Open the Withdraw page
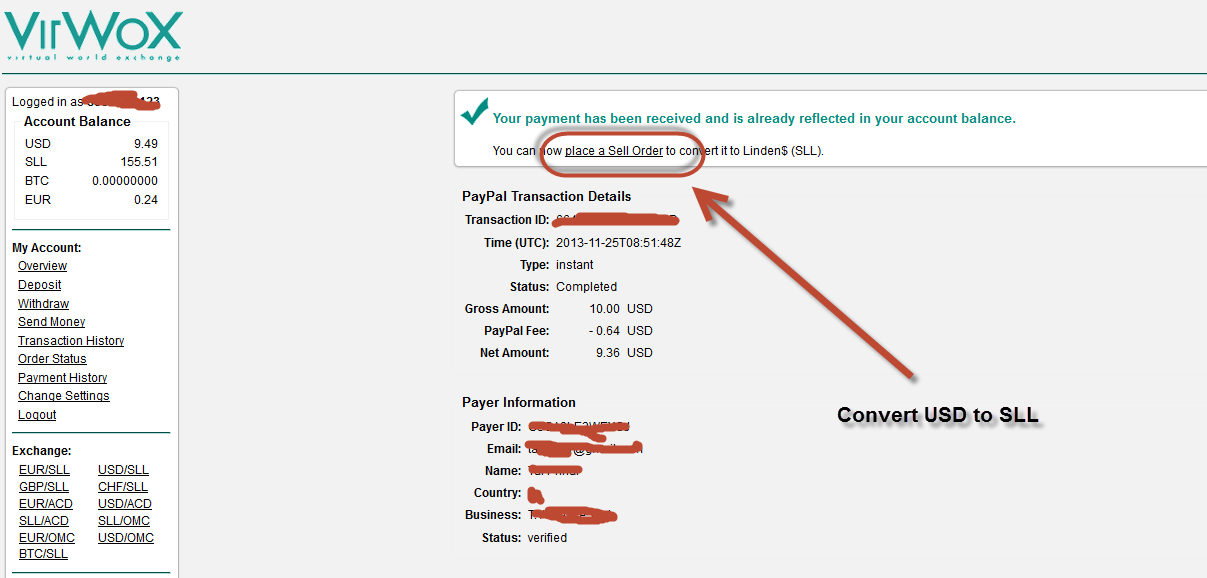This screenshot has height=578, width=1207. (x=43, y=304)
